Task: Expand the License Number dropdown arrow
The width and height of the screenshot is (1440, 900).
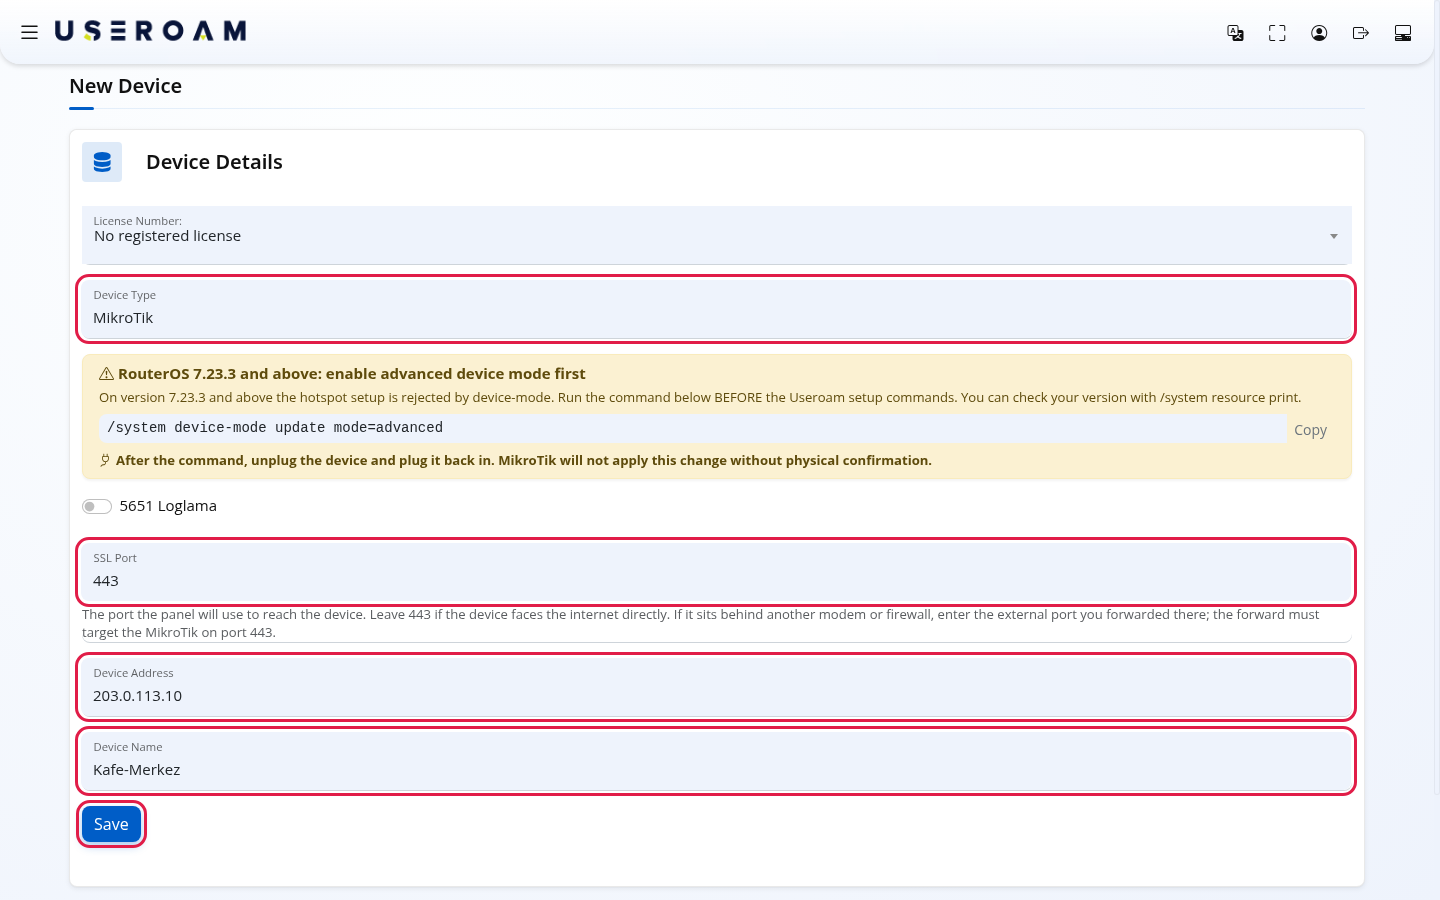Action: (x=1333, y=236)
